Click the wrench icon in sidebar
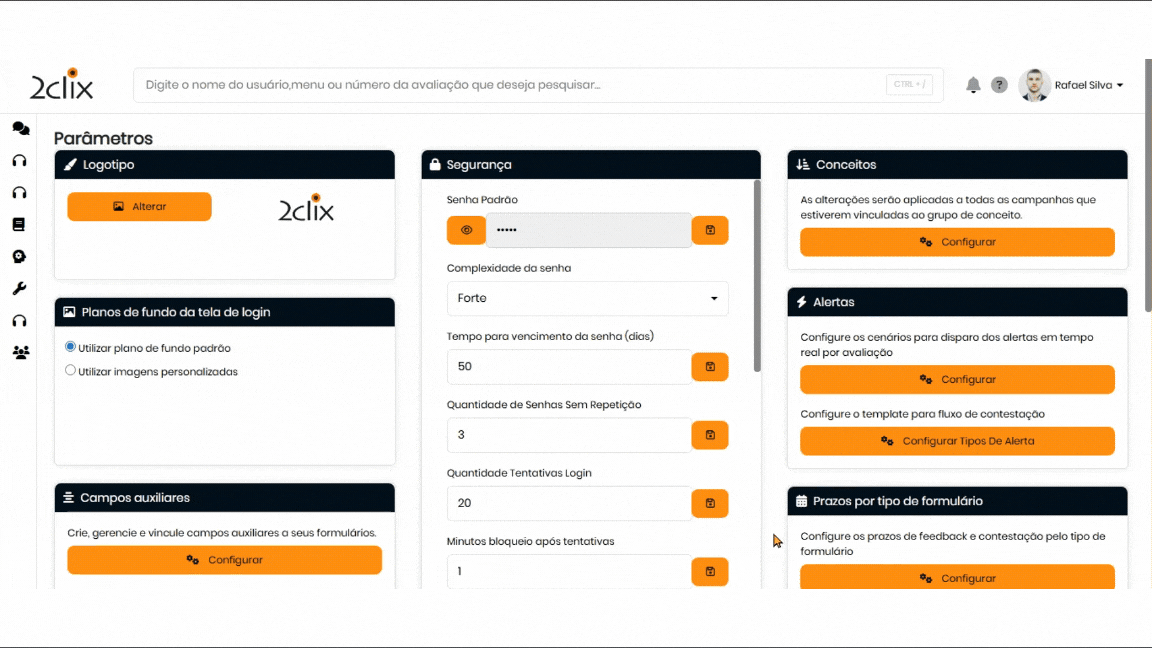 point(19,288)
